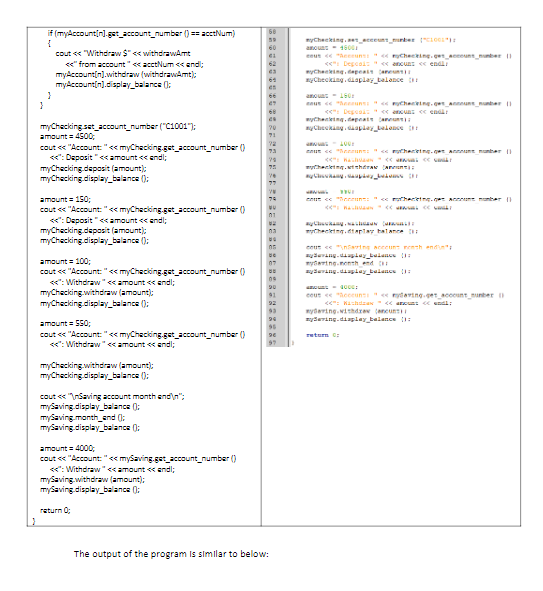The width and height of the screenshot is (543, 591).
Task: Click the line "if (myAccount[n].get_account_number () == acctNum)"
Action: click(x=141, y=34)
